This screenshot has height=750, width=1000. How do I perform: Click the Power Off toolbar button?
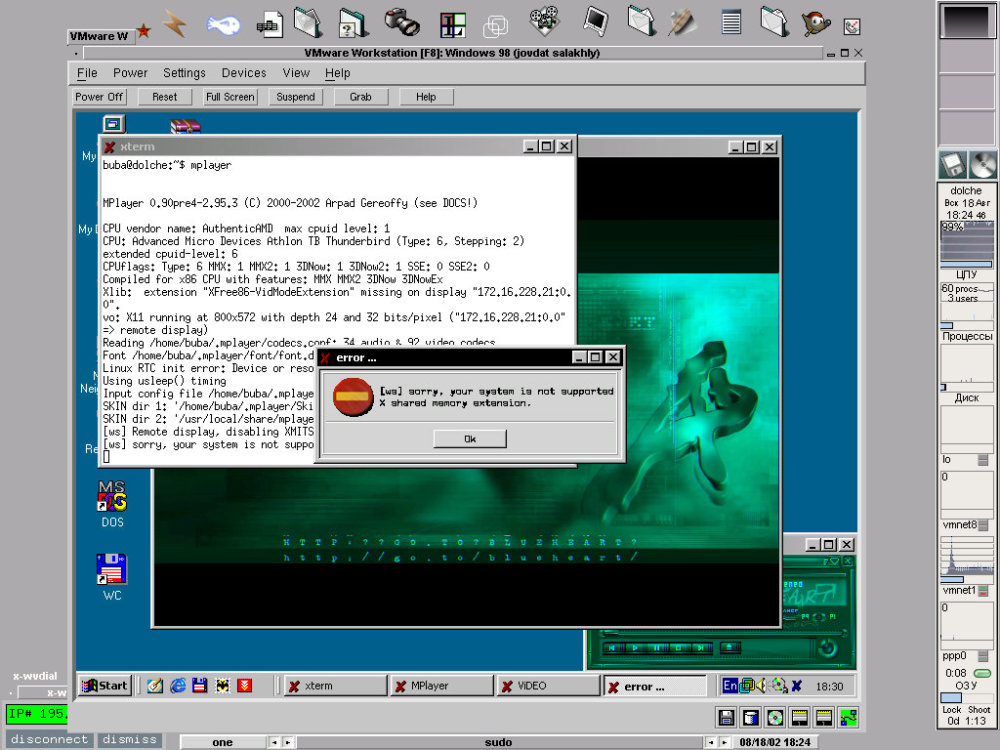tap(99, 97)
